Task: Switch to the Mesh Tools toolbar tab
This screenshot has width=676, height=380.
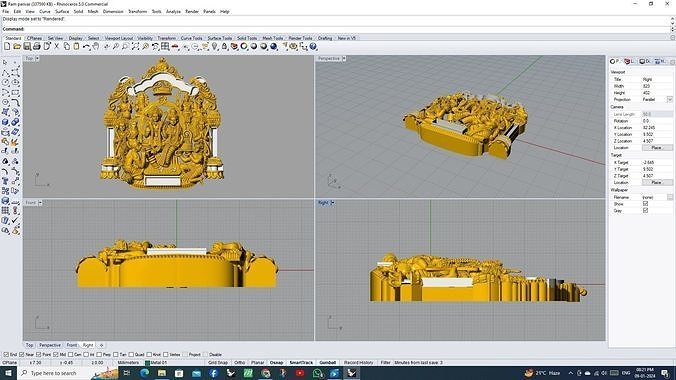Action: (273, 38)
